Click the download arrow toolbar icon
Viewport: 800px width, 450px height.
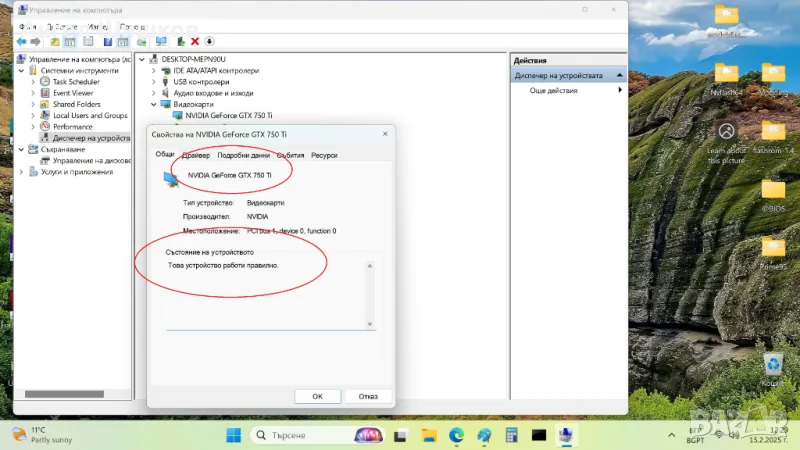click(210, 42)
